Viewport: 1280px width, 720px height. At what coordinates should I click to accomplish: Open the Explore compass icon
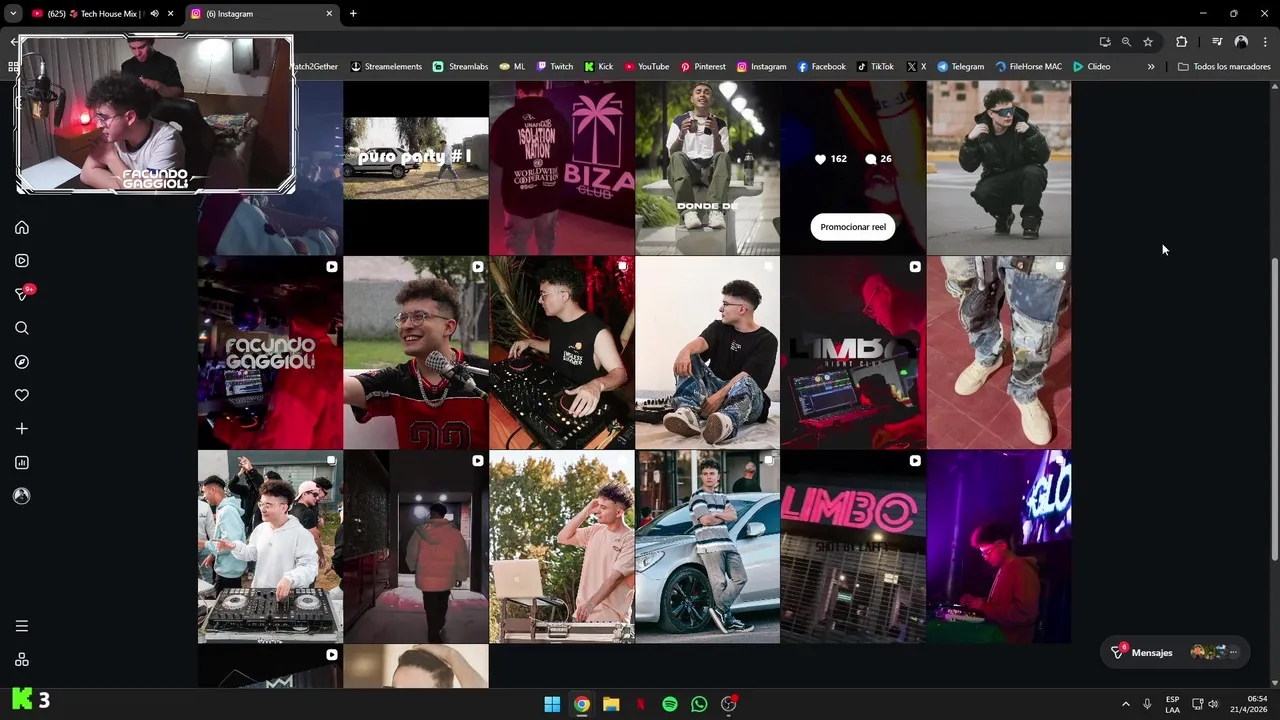(x=22, y=362)
